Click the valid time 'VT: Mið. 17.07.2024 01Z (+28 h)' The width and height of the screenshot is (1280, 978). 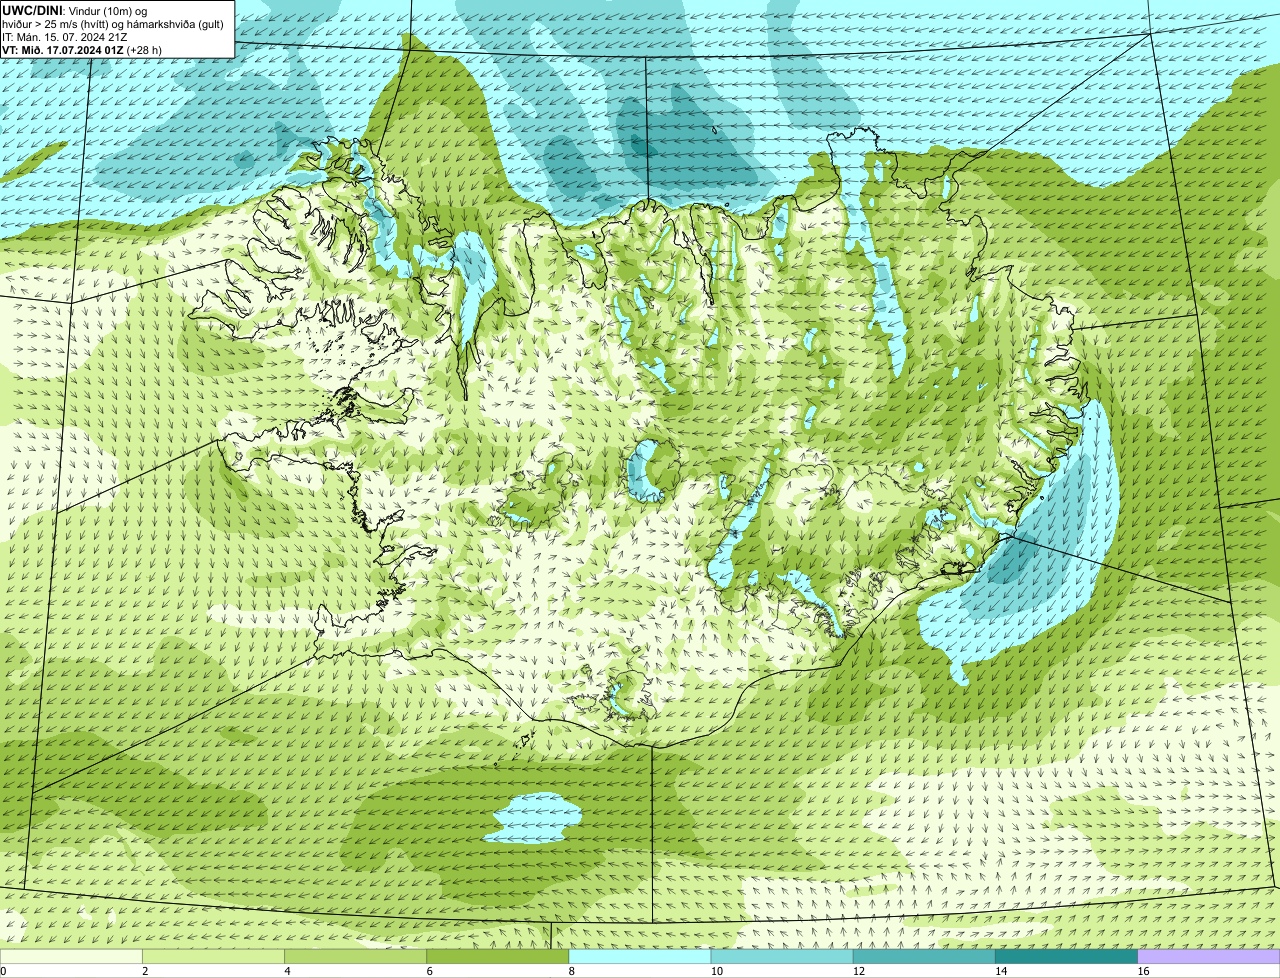coord(82,49)
